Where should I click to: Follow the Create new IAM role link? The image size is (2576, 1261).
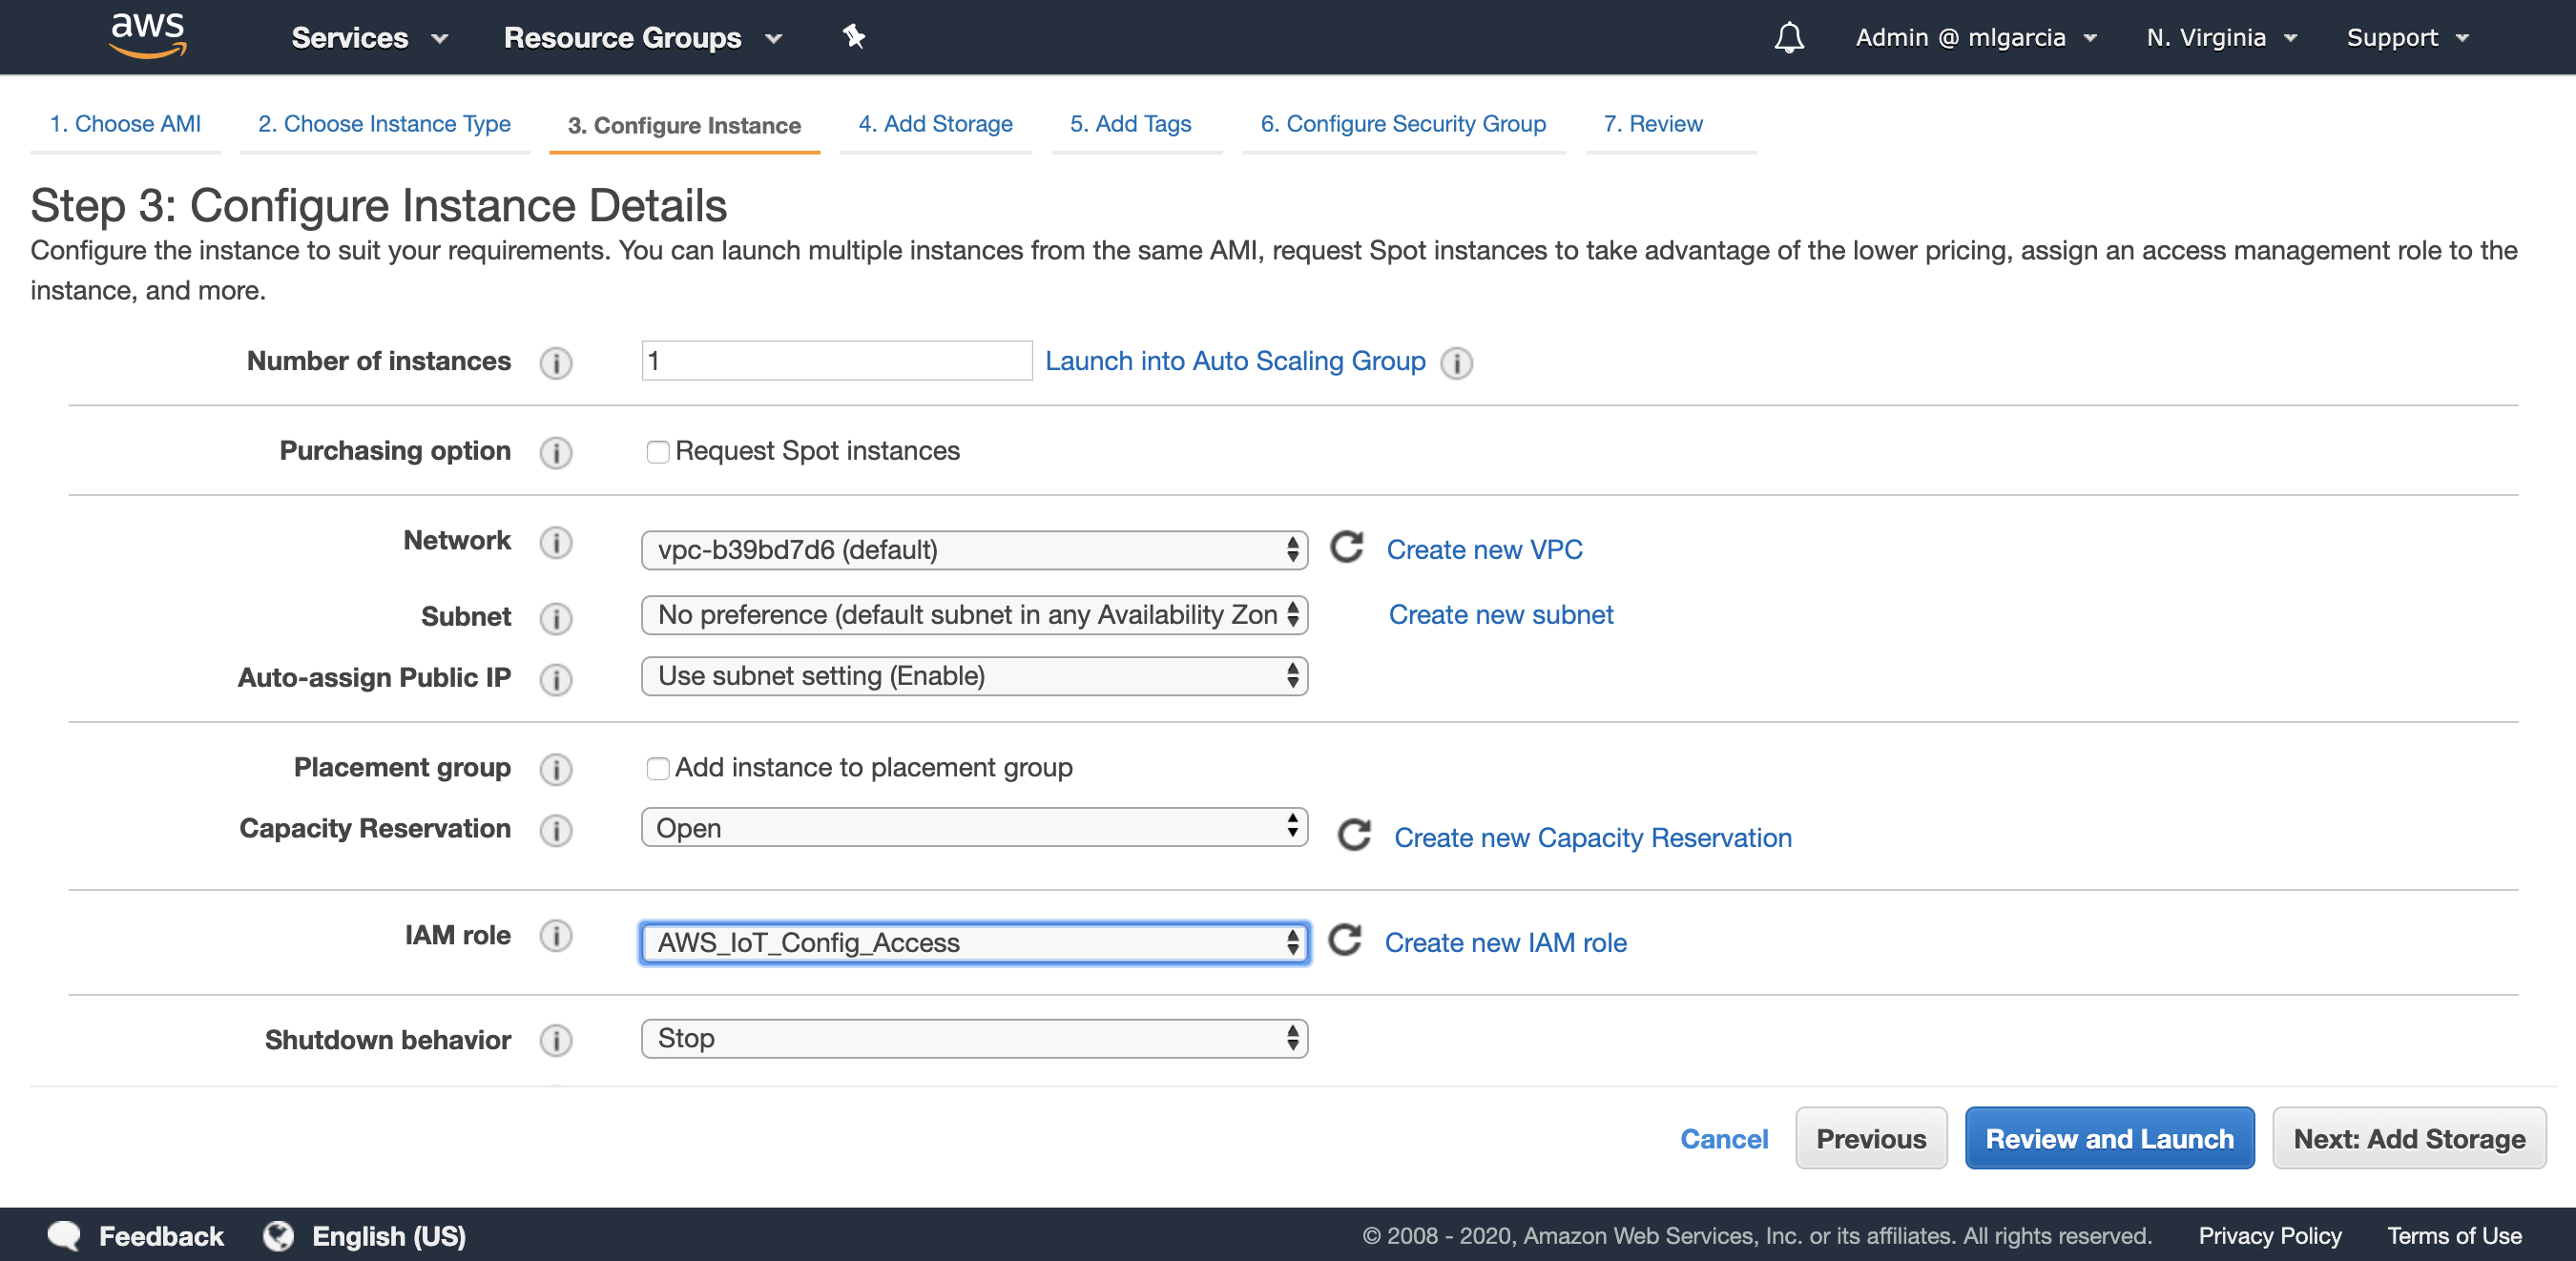tap(1505, 942)
